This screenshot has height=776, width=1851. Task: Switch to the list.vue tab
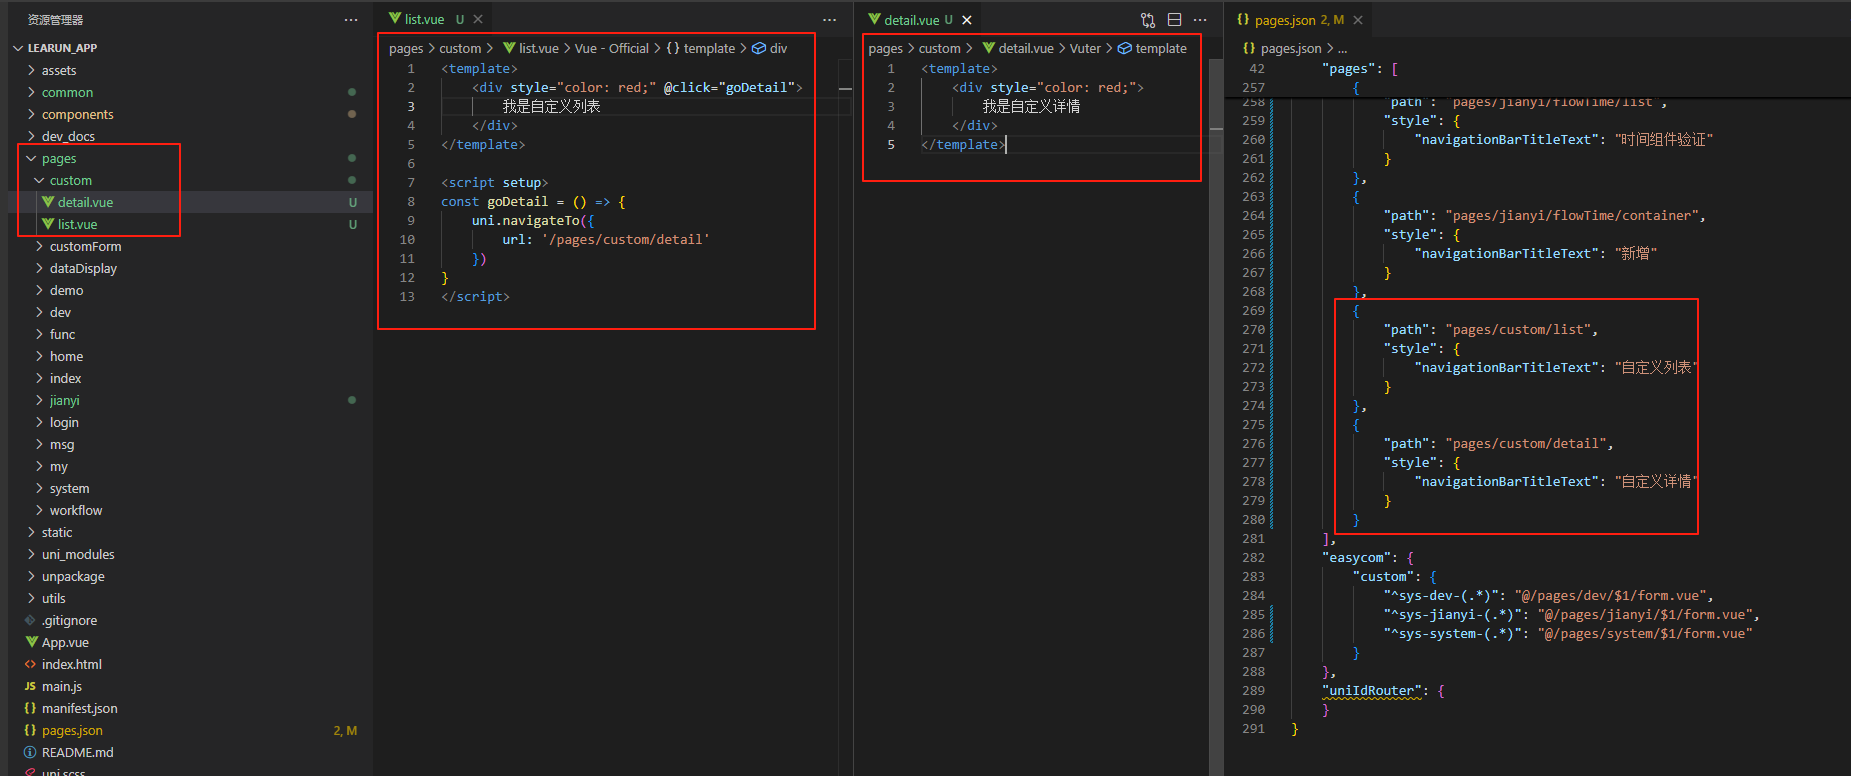(424, 20)
